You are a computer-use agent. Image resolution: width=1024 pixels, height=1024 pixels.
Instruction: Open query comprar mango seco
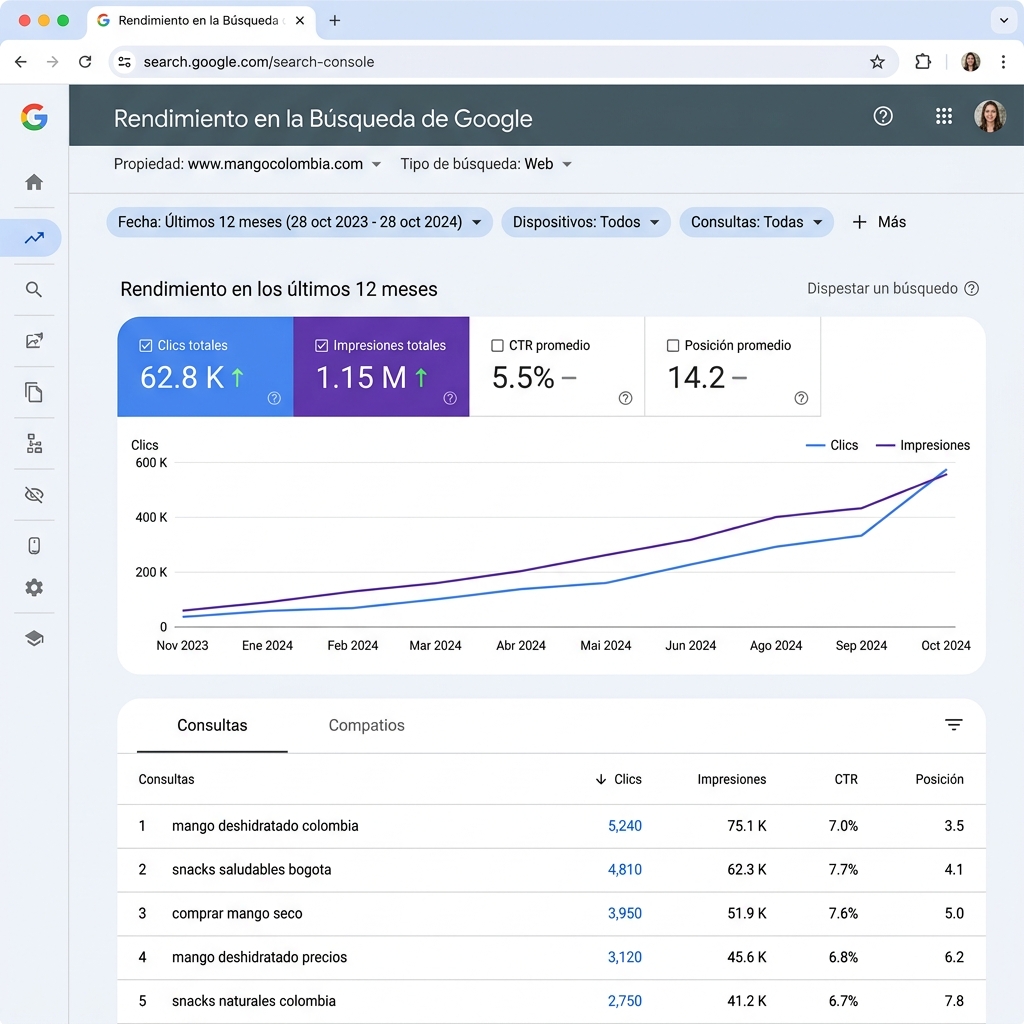pos(237,913)
